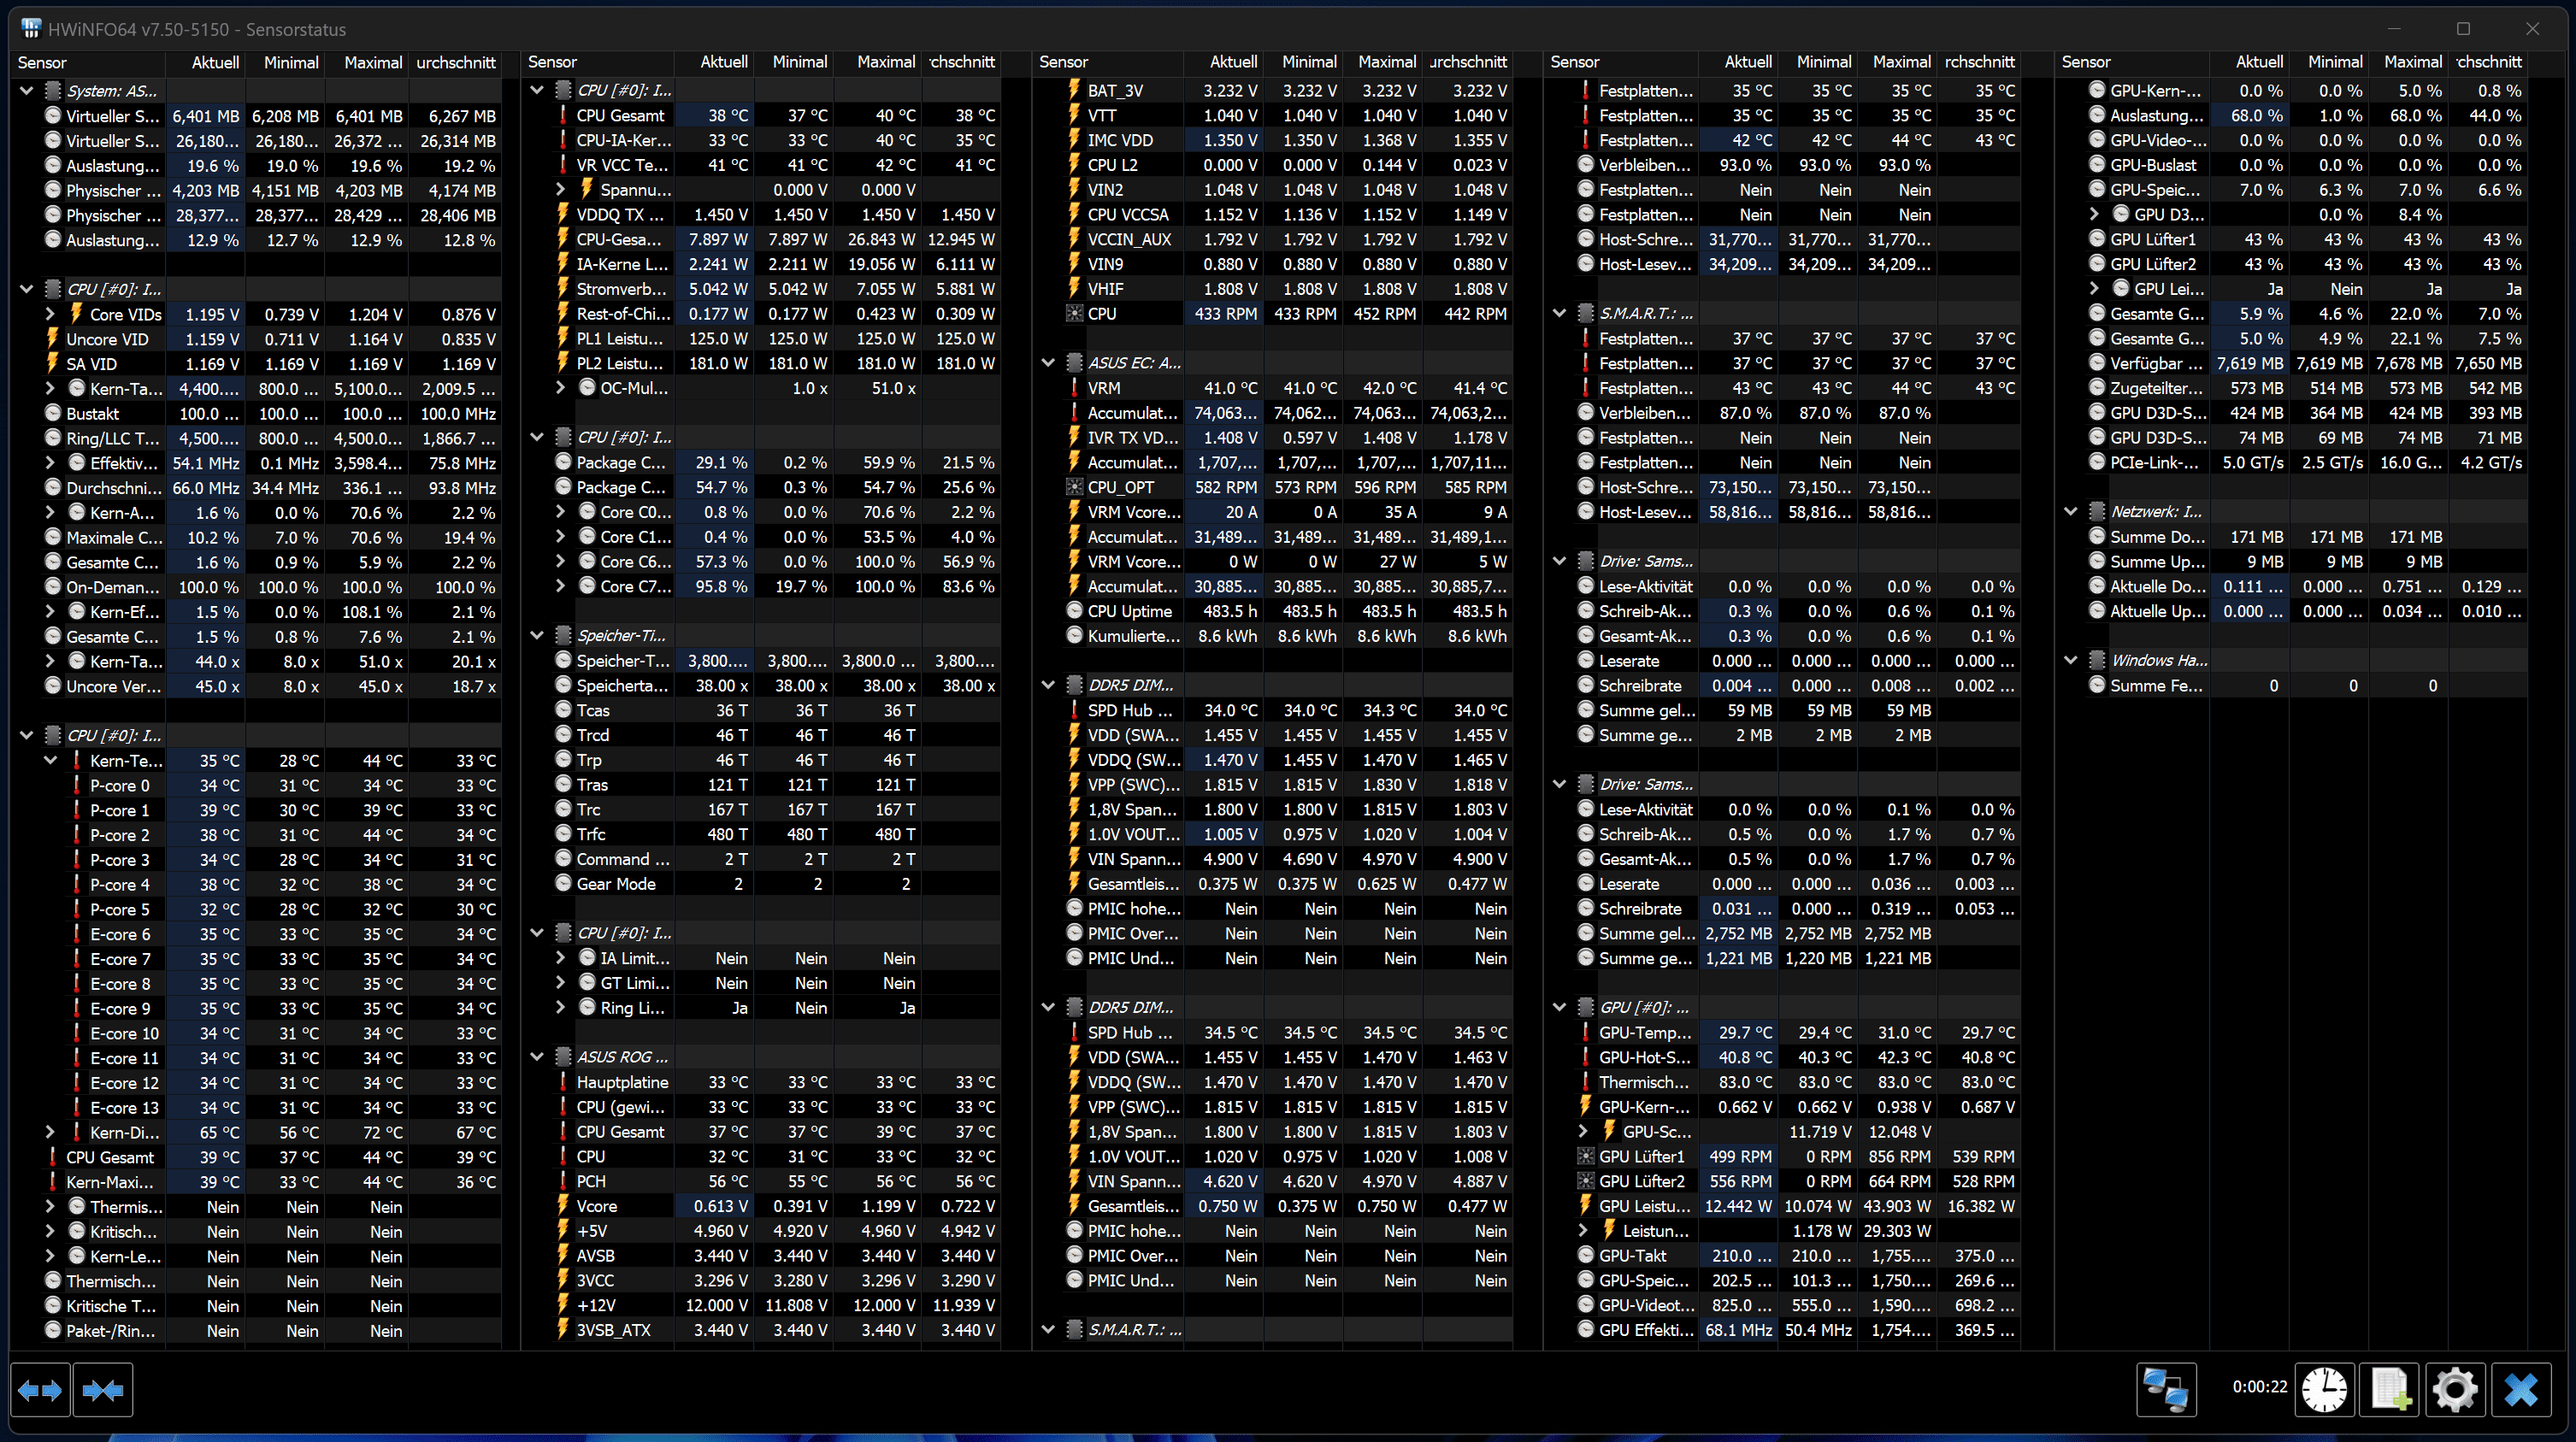
Task: Click the chip icon beside System: AS... group
Action: pos(53,90)
